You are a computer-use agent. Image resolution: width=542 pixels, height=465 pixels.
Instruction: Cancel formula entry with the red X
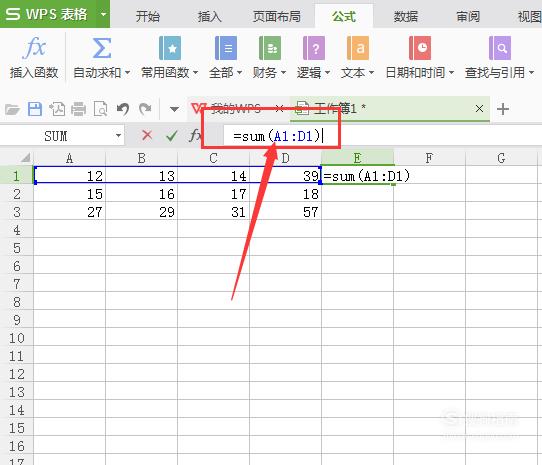[x=147, y=135]
